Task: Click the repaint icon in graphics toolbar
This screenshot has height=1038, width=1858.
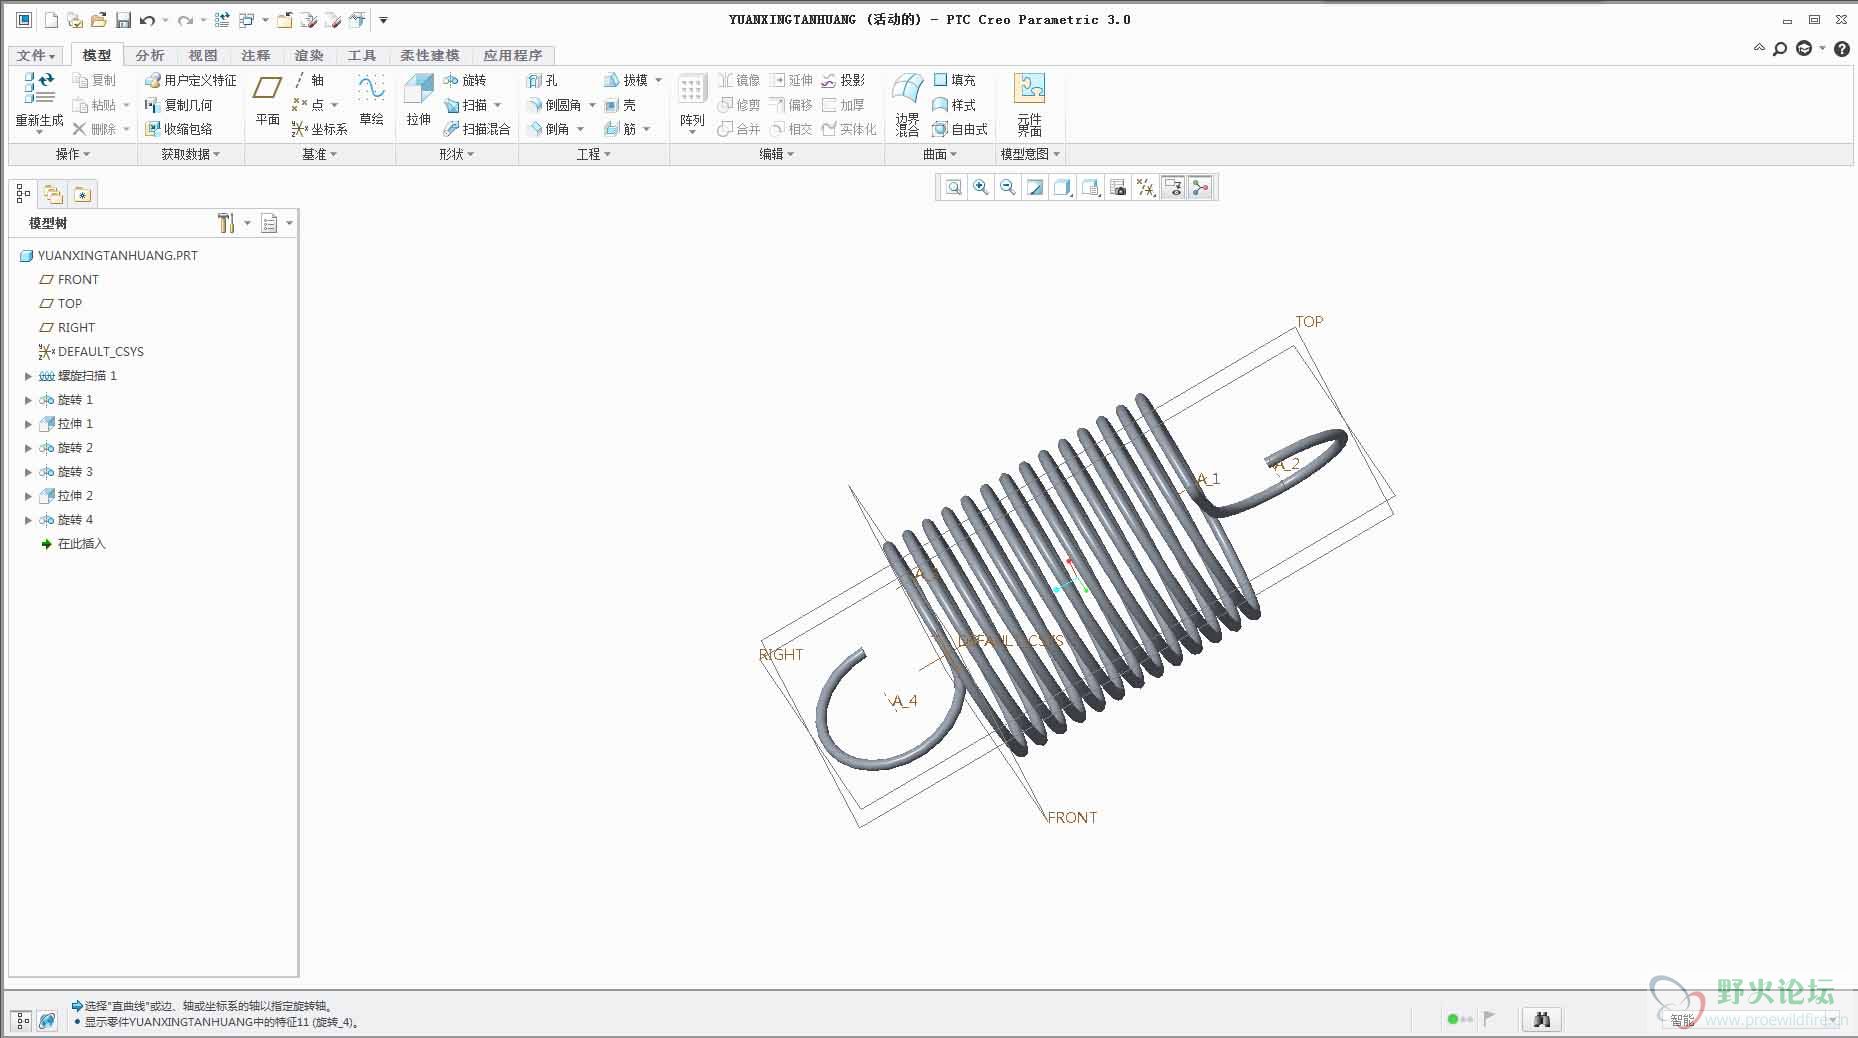Action: coord(1035,187)
